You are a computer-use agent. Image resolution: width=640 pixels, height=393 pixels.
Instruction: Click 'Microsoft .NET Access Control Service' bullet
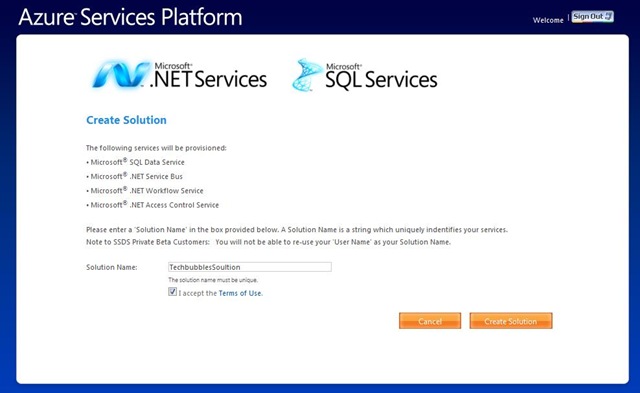(152, 205)
